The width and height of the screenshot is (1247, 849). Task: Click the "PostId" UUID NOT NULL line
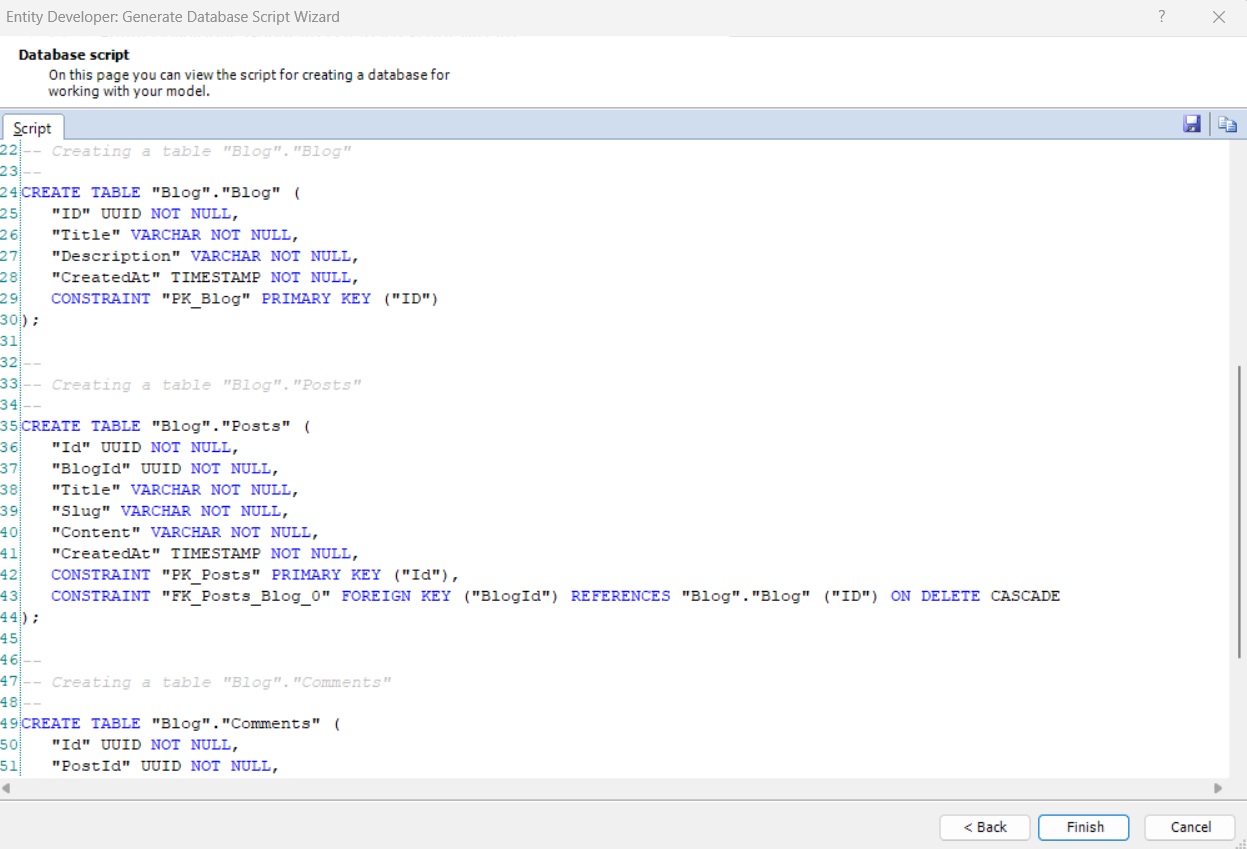165,766
